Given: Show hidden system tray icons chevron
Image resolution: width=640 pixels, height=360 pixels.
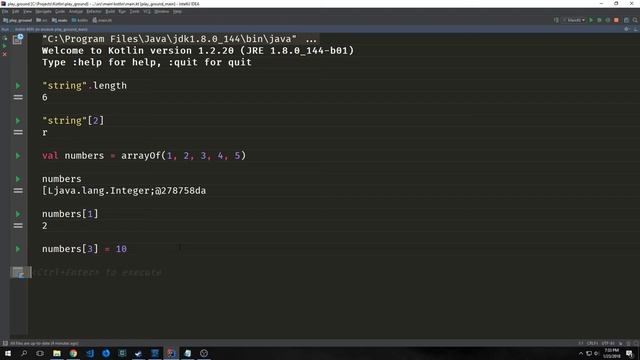Looking at the screenshot, I should (x=581, y=353).
